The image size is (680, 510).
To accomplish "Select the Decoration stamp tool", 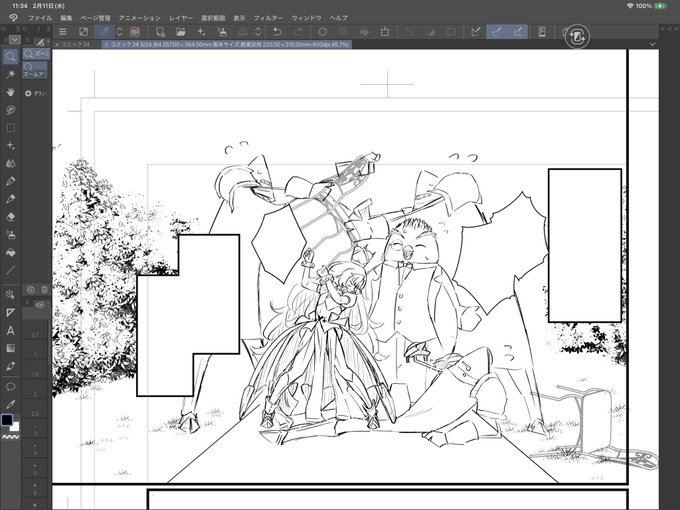I will [x=11, y=235].
